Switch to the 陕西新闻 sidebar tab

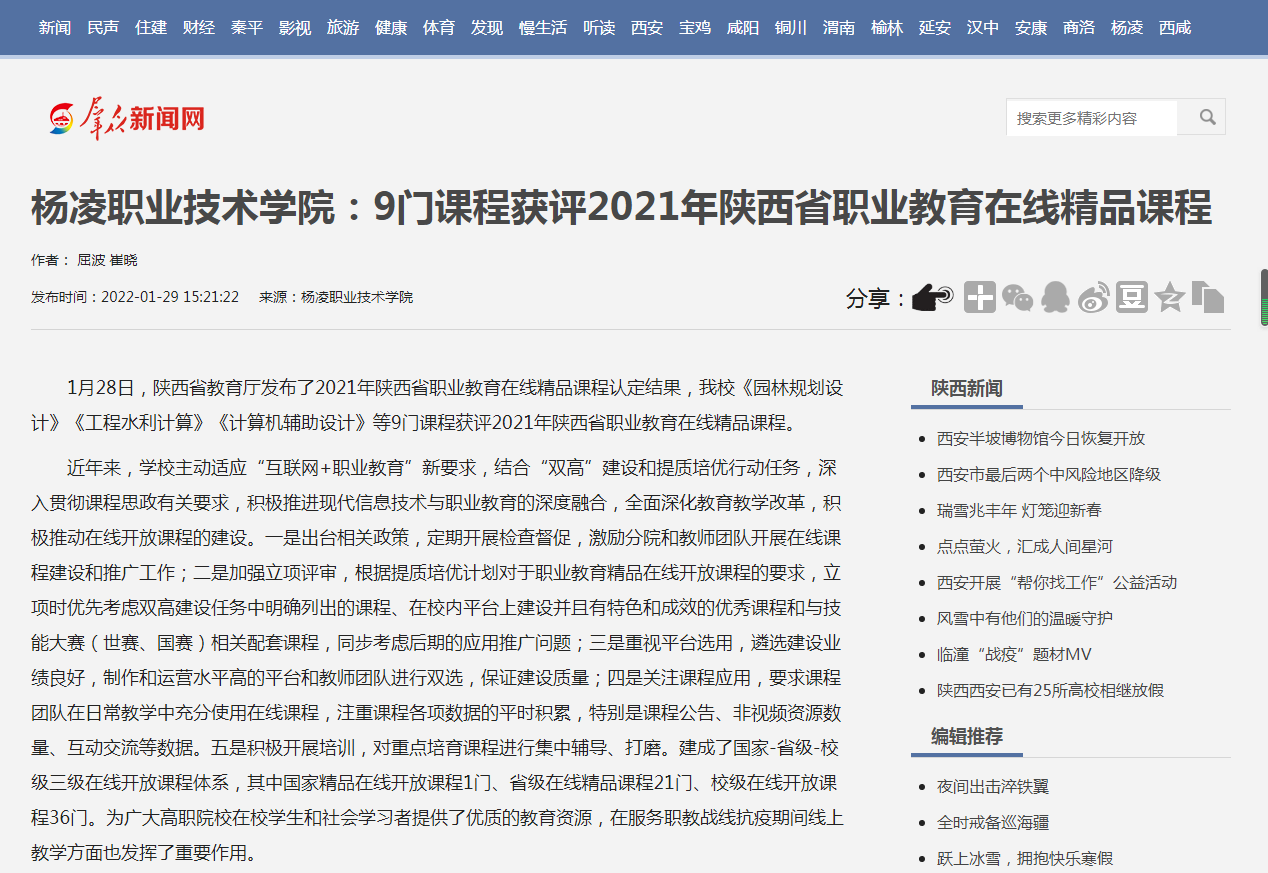click(966, 388)
